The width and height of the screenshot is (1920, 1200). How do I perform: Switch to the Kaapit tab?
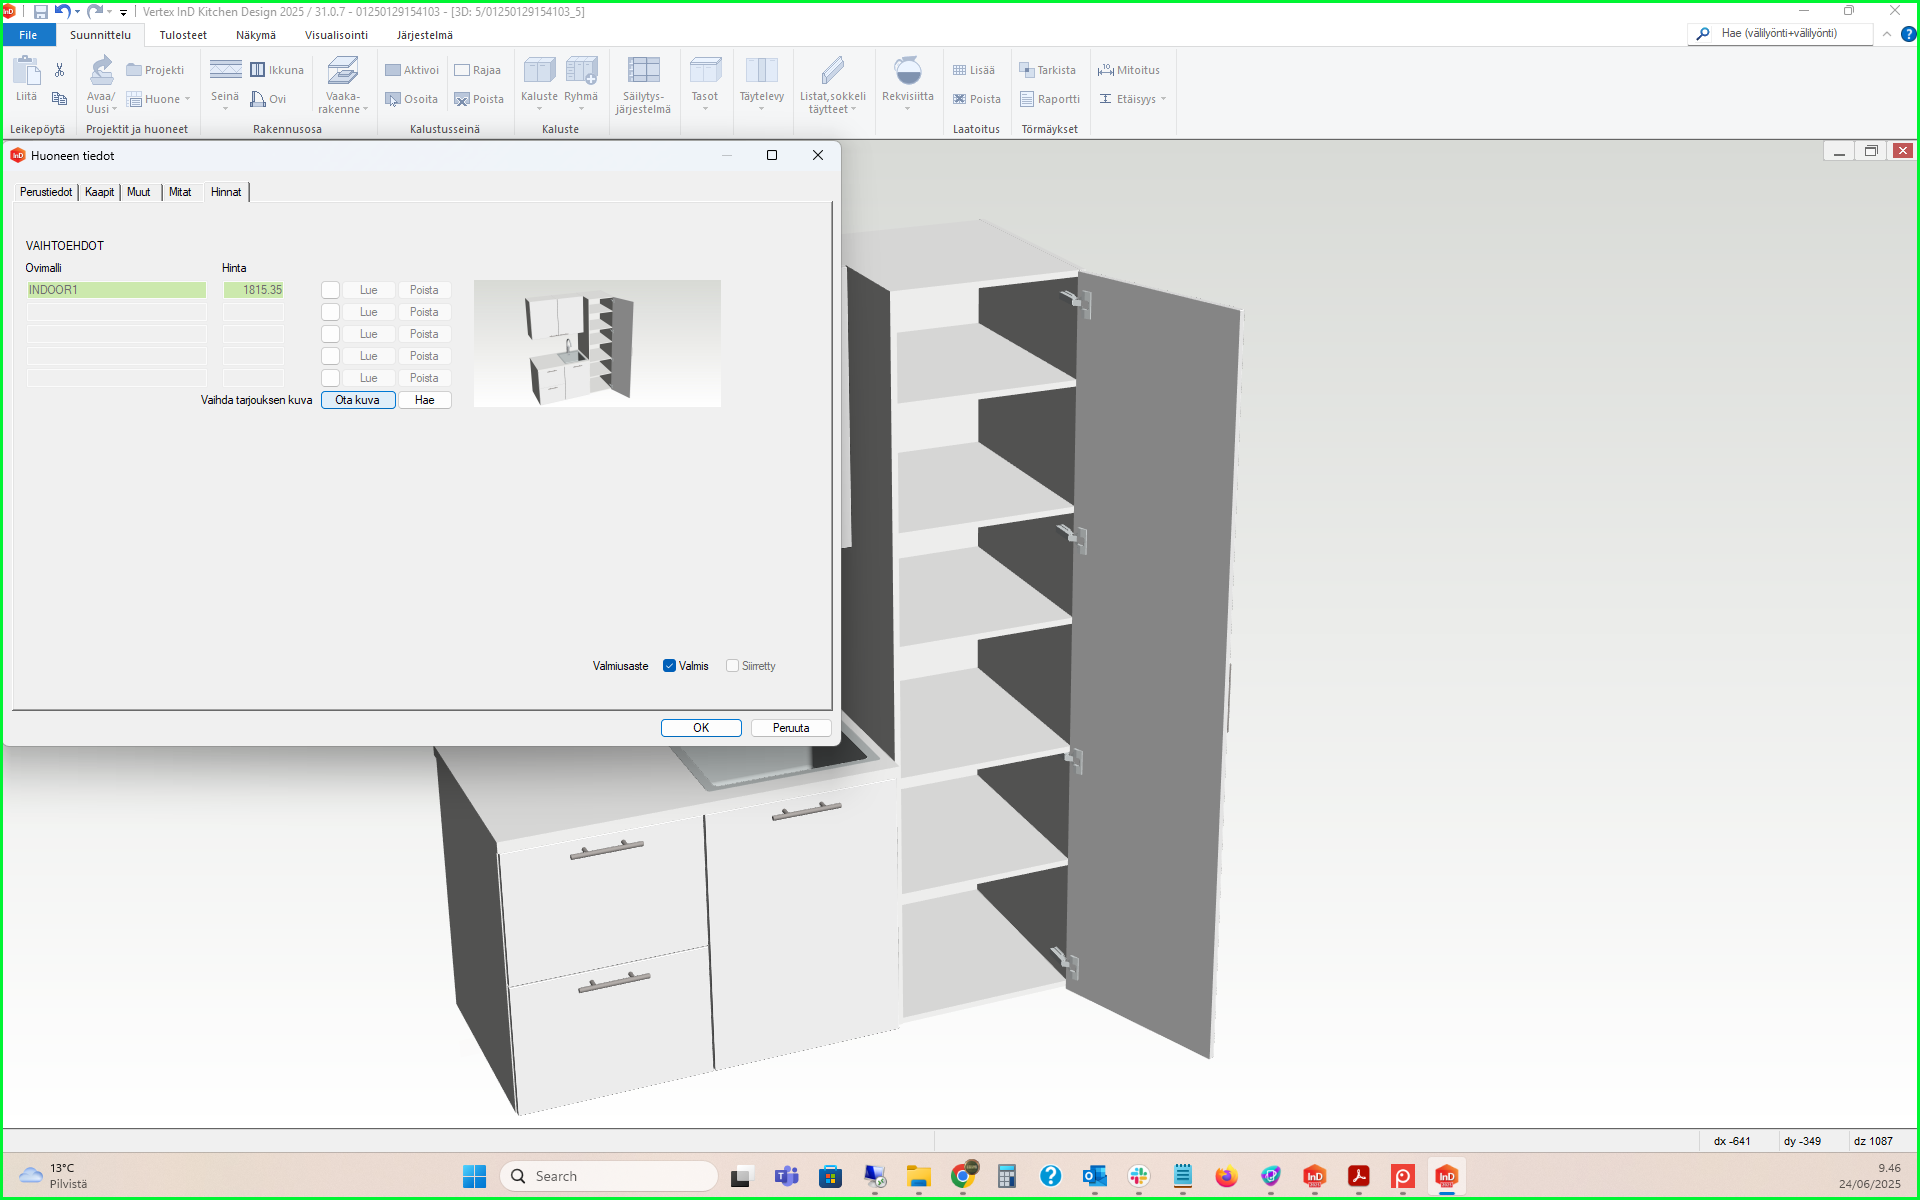(x=99, y=192)
